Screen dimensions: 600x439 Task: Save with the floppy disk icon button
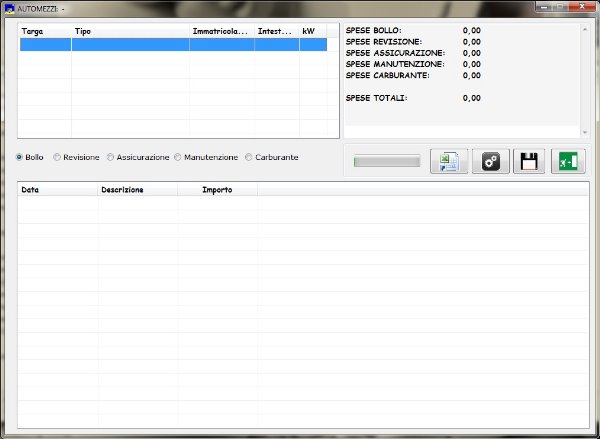point(529,162)
